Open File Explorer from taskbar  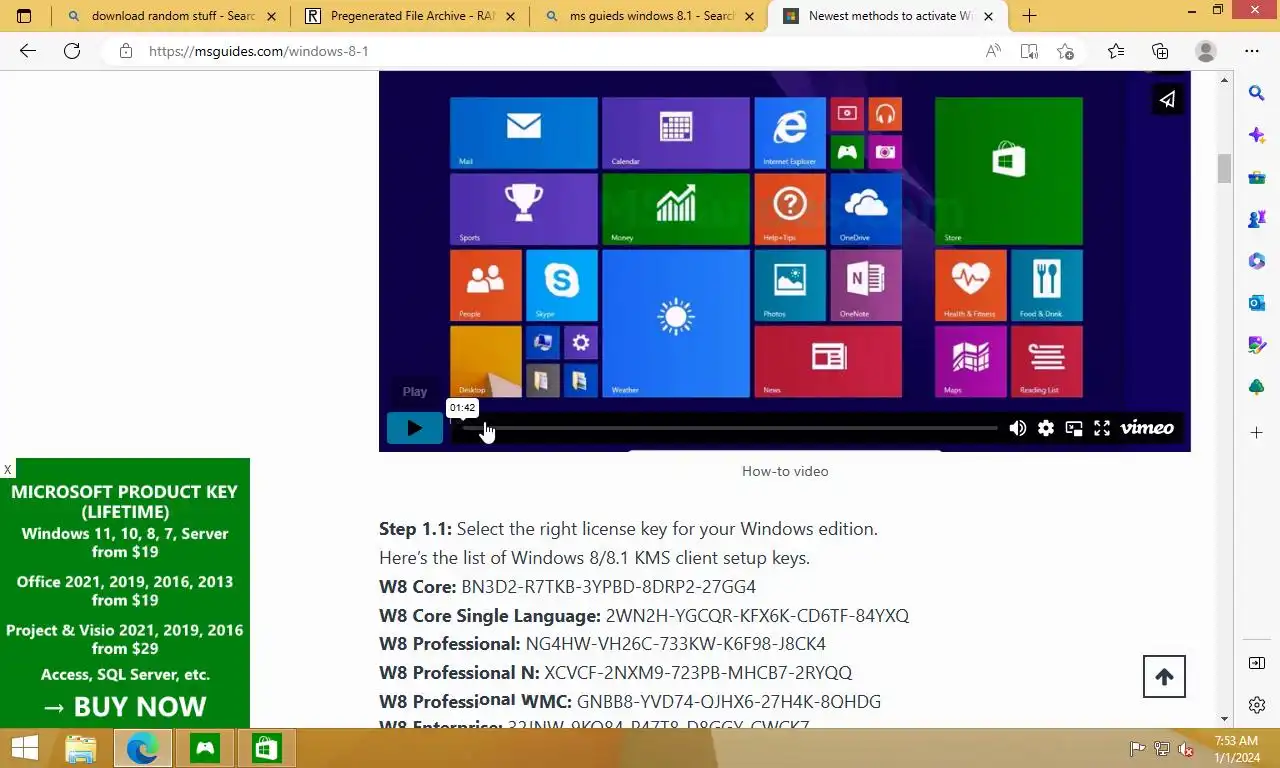[x=80, y=748]
